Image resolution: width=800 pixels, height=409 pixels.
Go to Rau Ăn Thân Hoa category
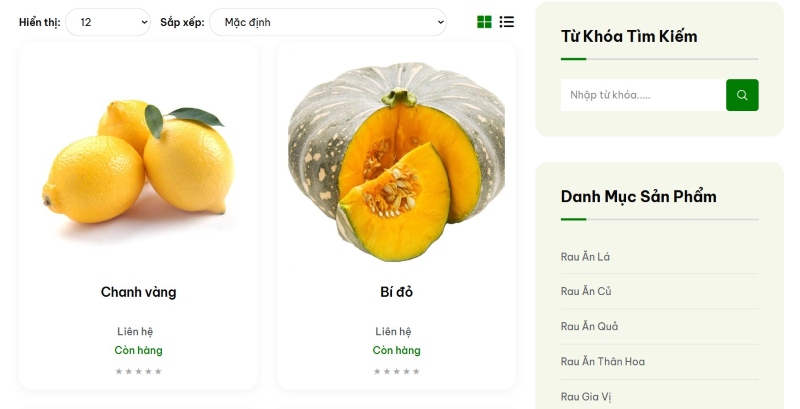pos(603,362)
